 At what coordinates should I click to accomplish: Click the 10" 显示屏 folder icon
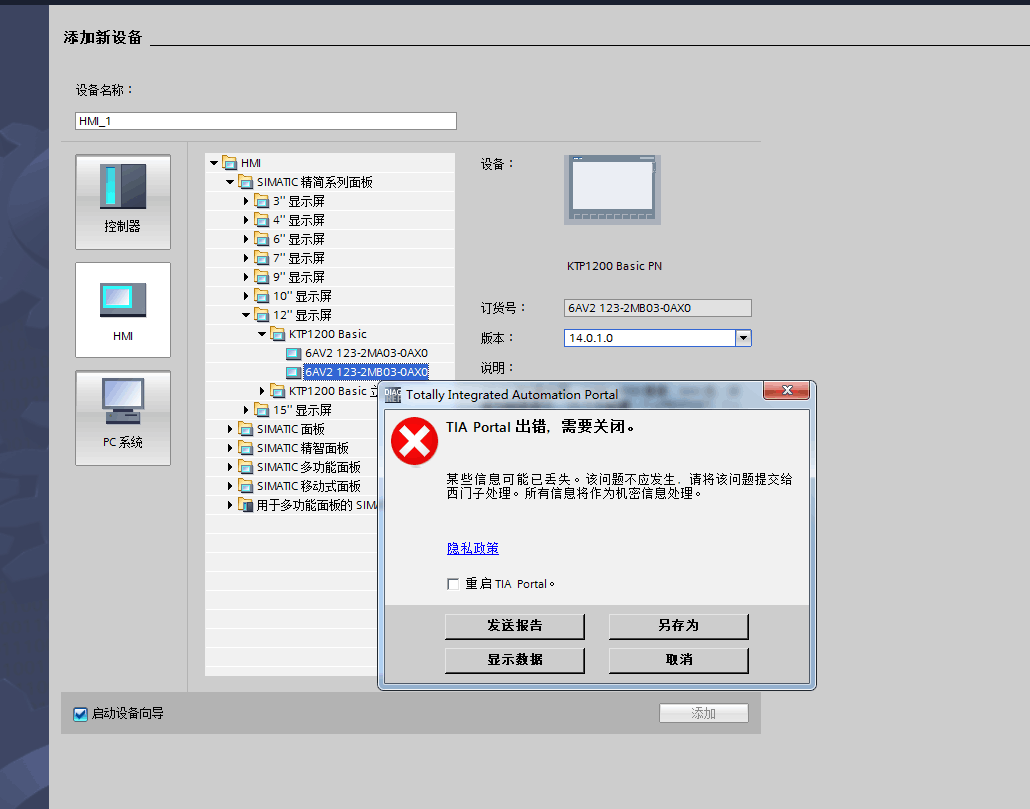click(261, 296)
